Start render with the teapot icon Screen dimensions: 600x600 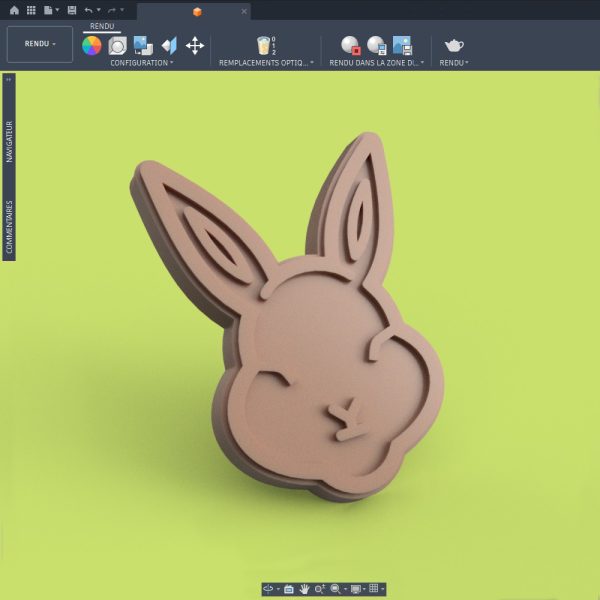[x=454, y=46]
